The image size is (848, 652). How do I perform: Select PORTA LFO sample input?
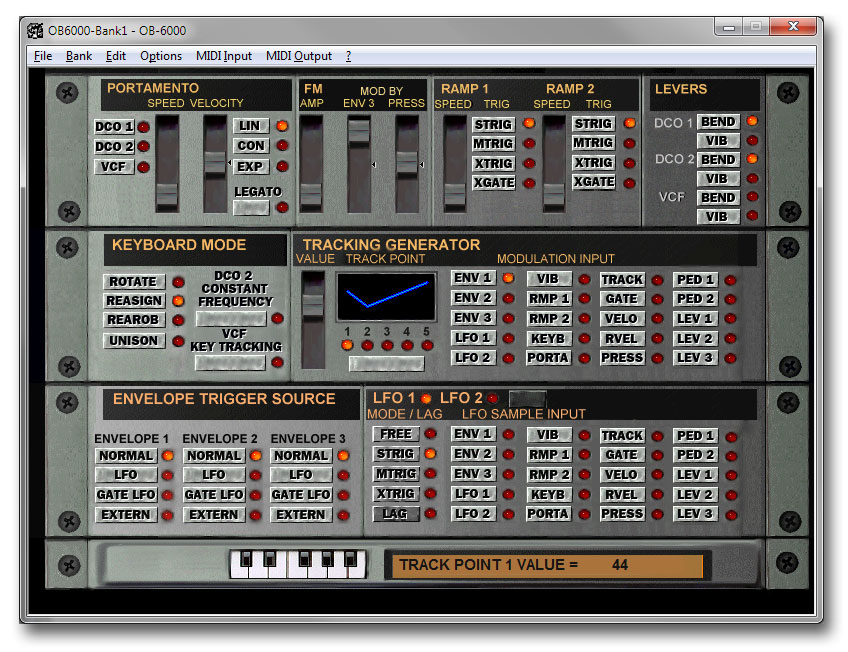548,514
